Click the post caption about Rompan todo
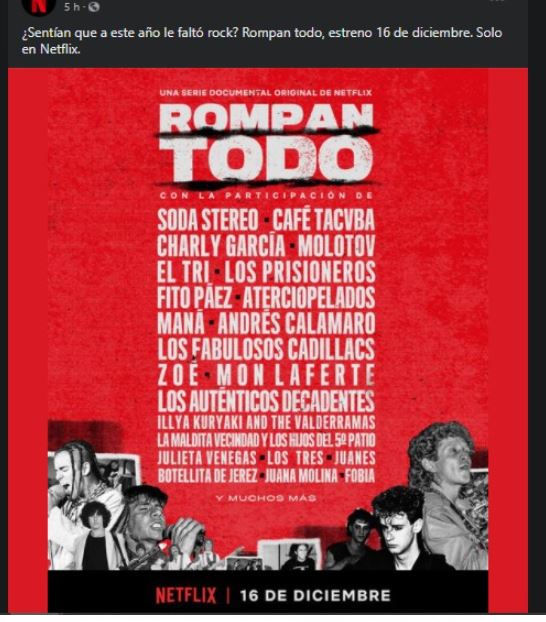 [x=262, y=41]
